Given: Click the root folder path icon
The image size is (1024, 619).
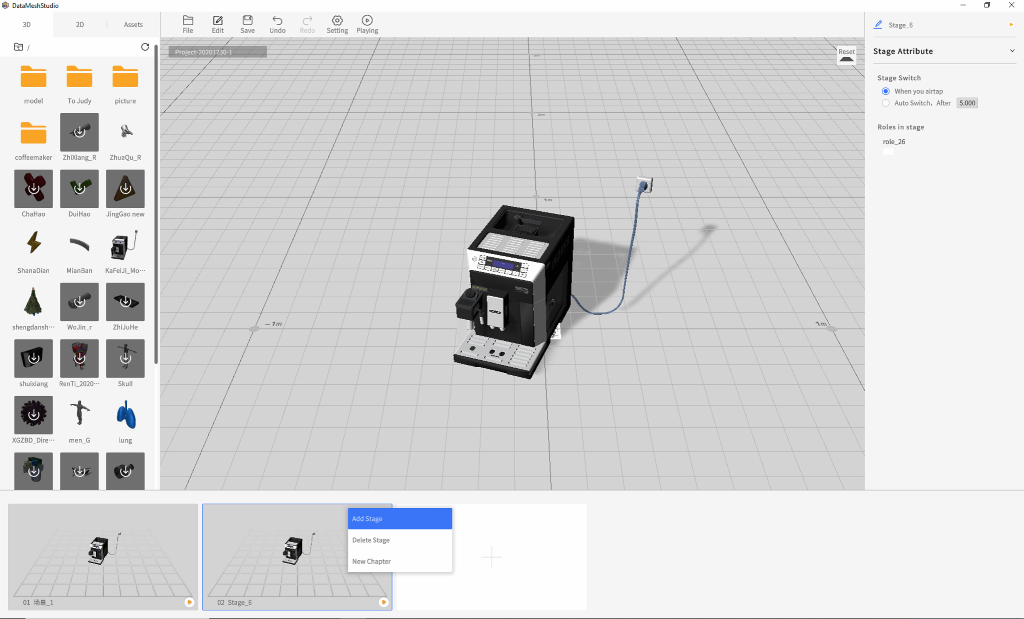Looking at the screenshot, I should point(18,47).
